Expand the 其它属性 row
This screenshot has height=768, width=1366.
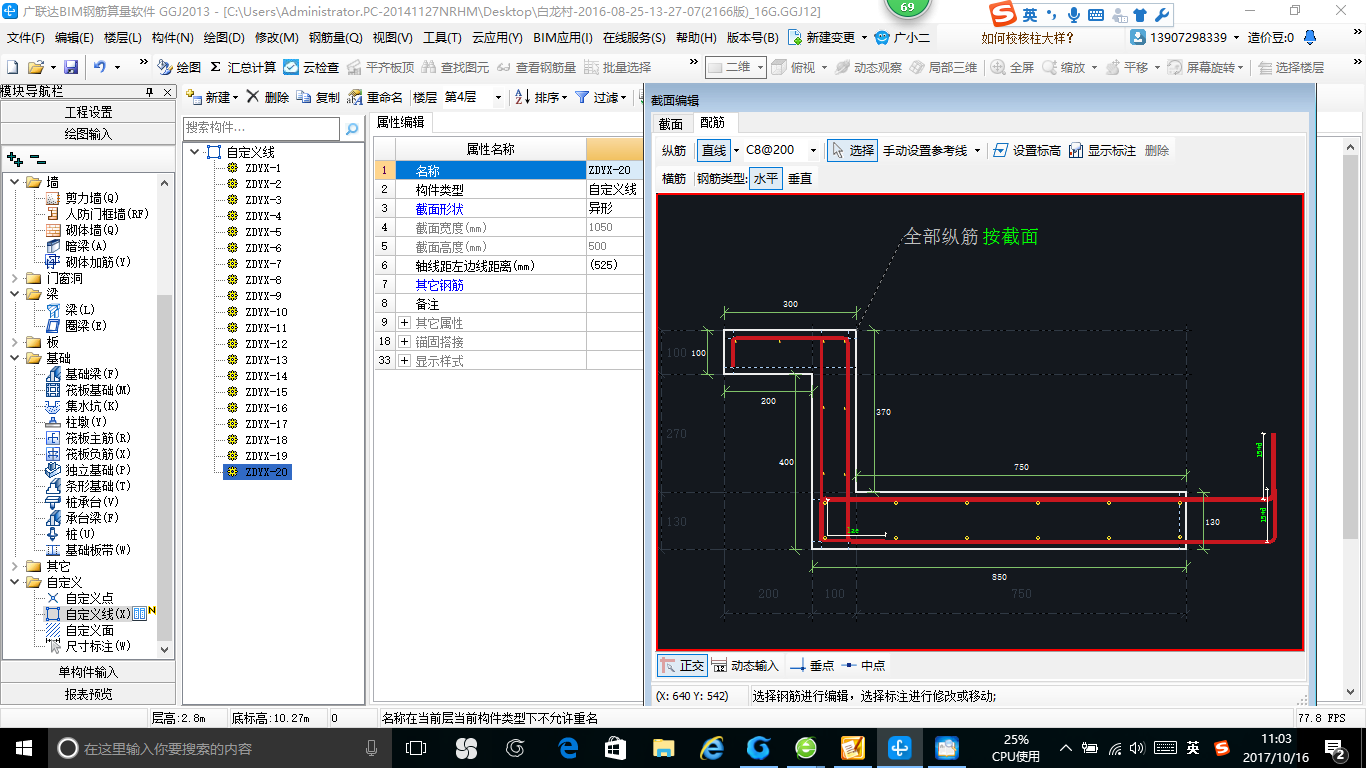click(405, 323)
